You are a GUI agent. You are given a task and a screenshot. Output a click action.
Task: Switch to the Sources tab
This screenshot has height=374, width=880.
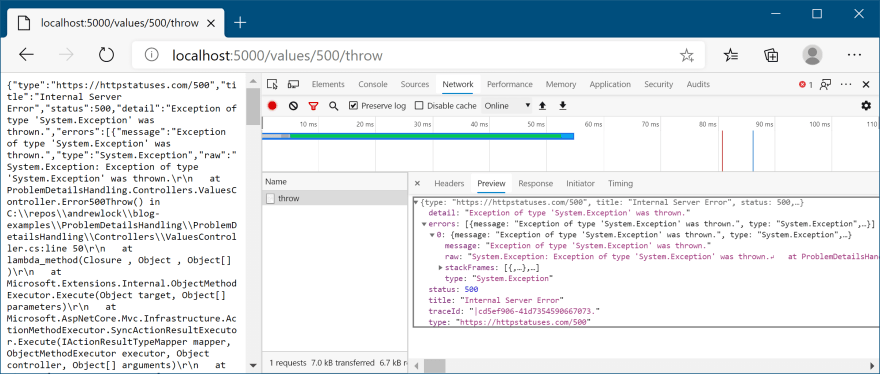(x=415, y=84)
